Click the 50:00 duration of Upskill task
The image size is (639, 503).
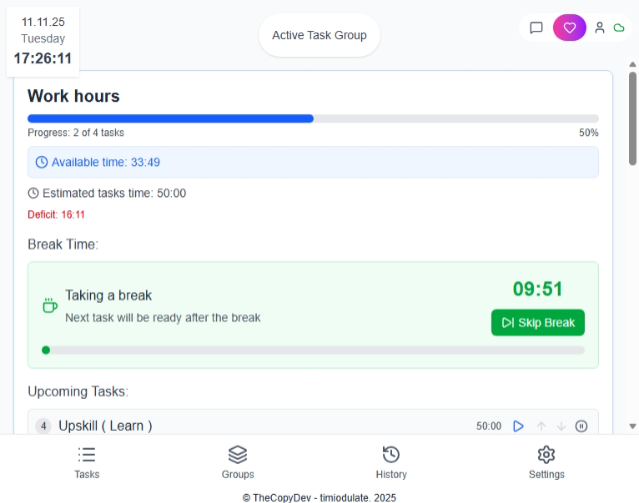pos(489,426)
